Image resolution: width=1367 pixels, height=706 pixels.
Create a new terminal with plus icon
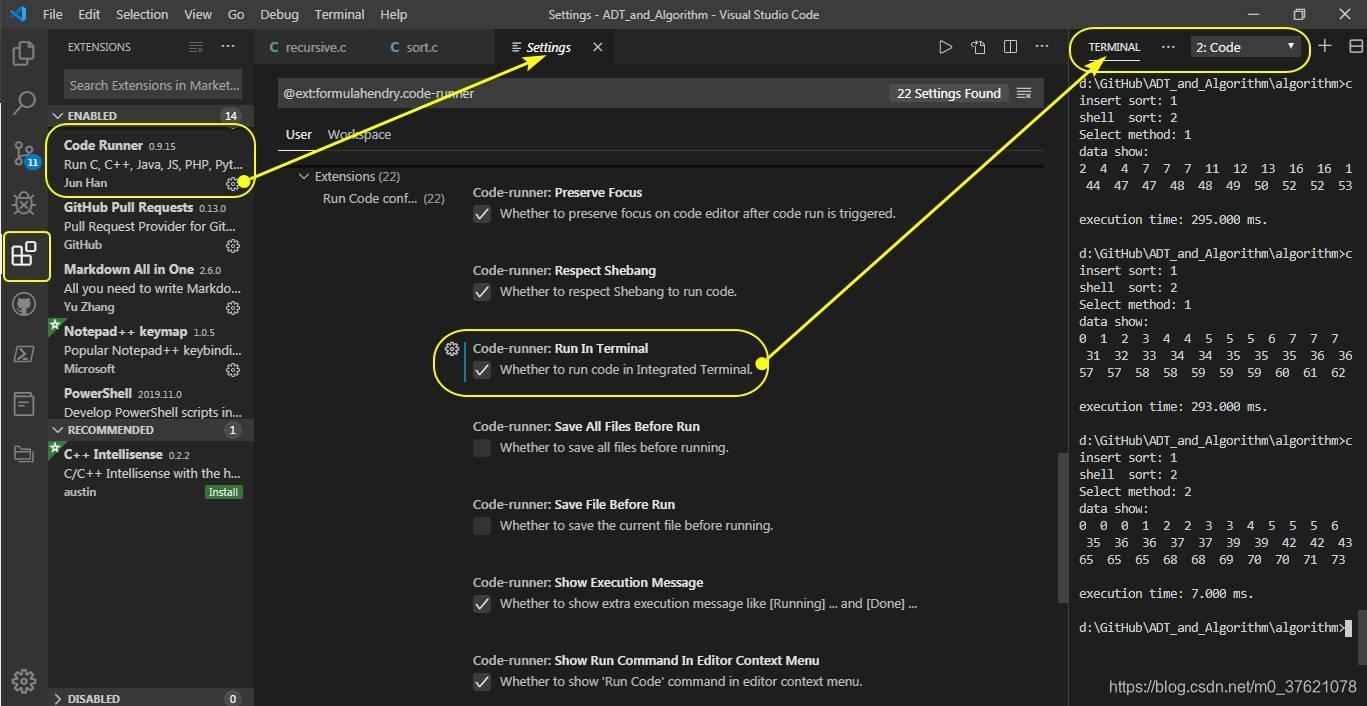click(1325, 46)
